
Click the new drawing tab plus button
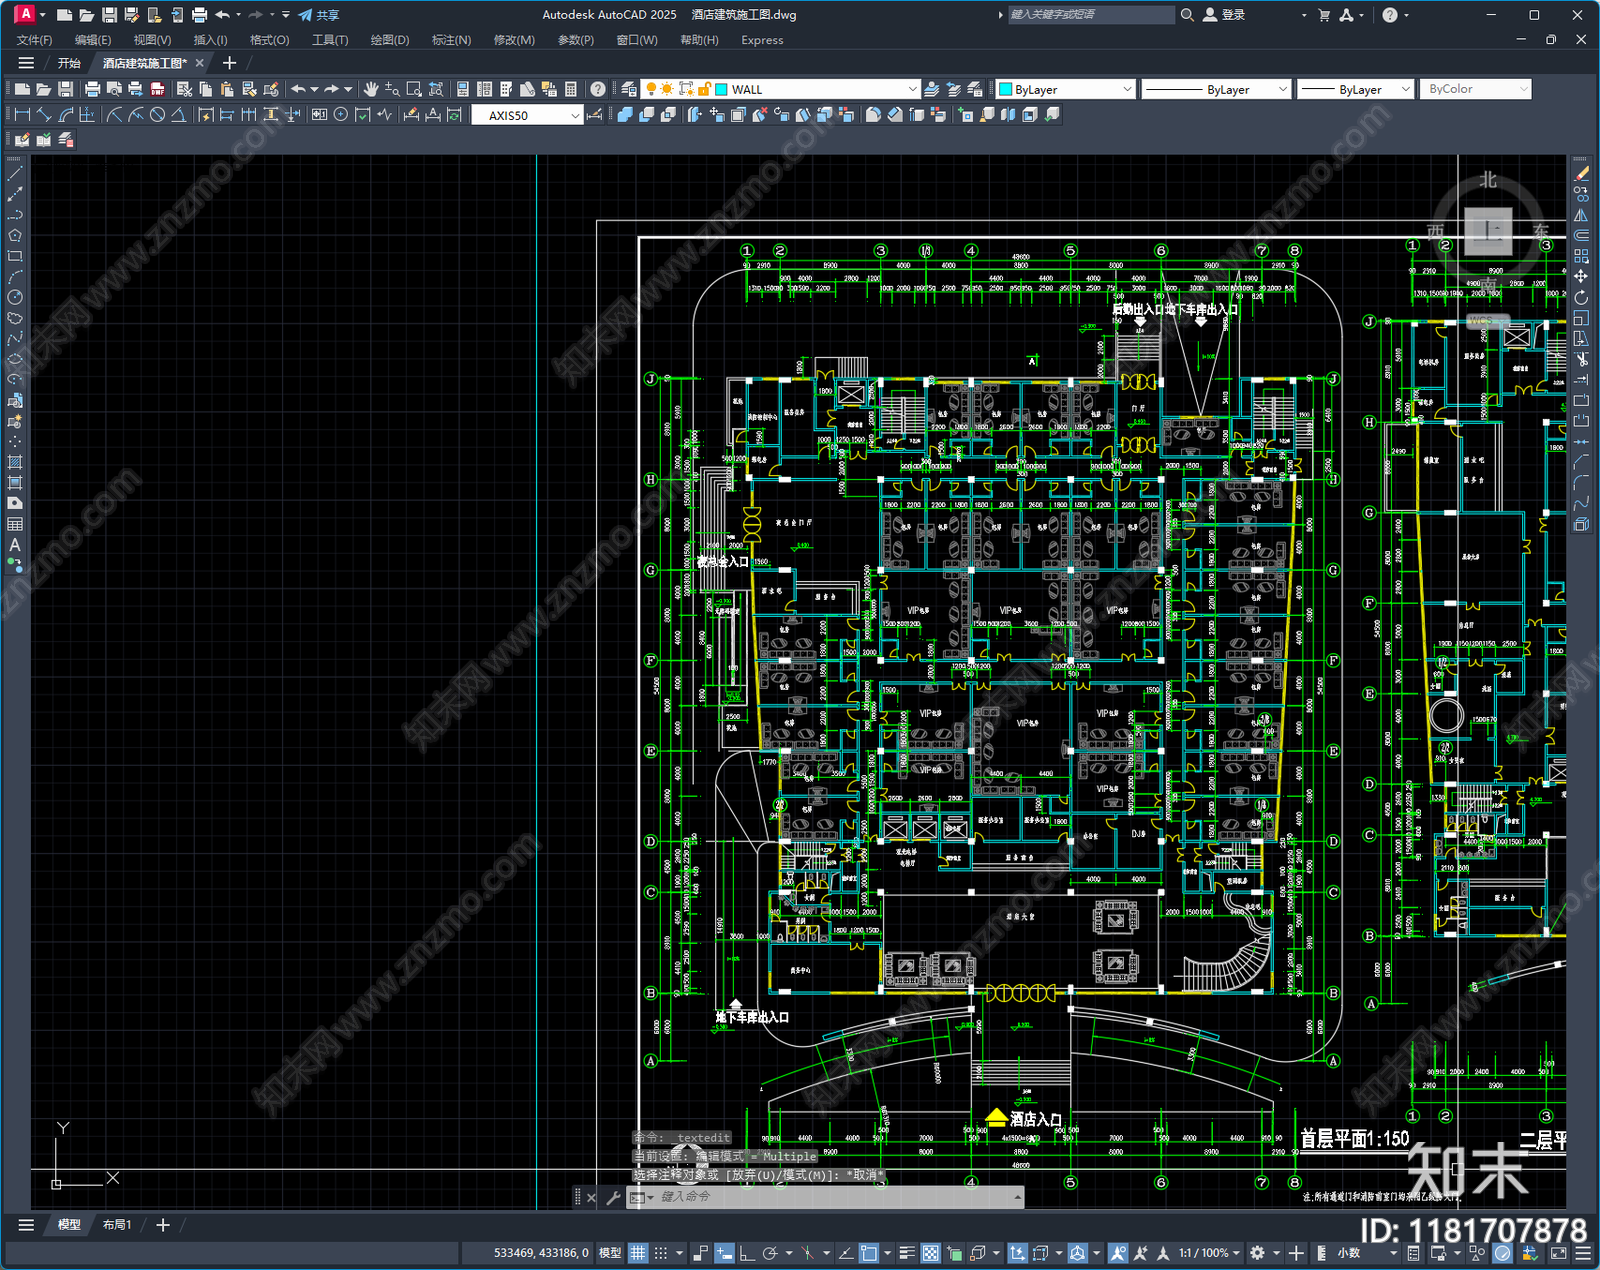coord(229,63)
